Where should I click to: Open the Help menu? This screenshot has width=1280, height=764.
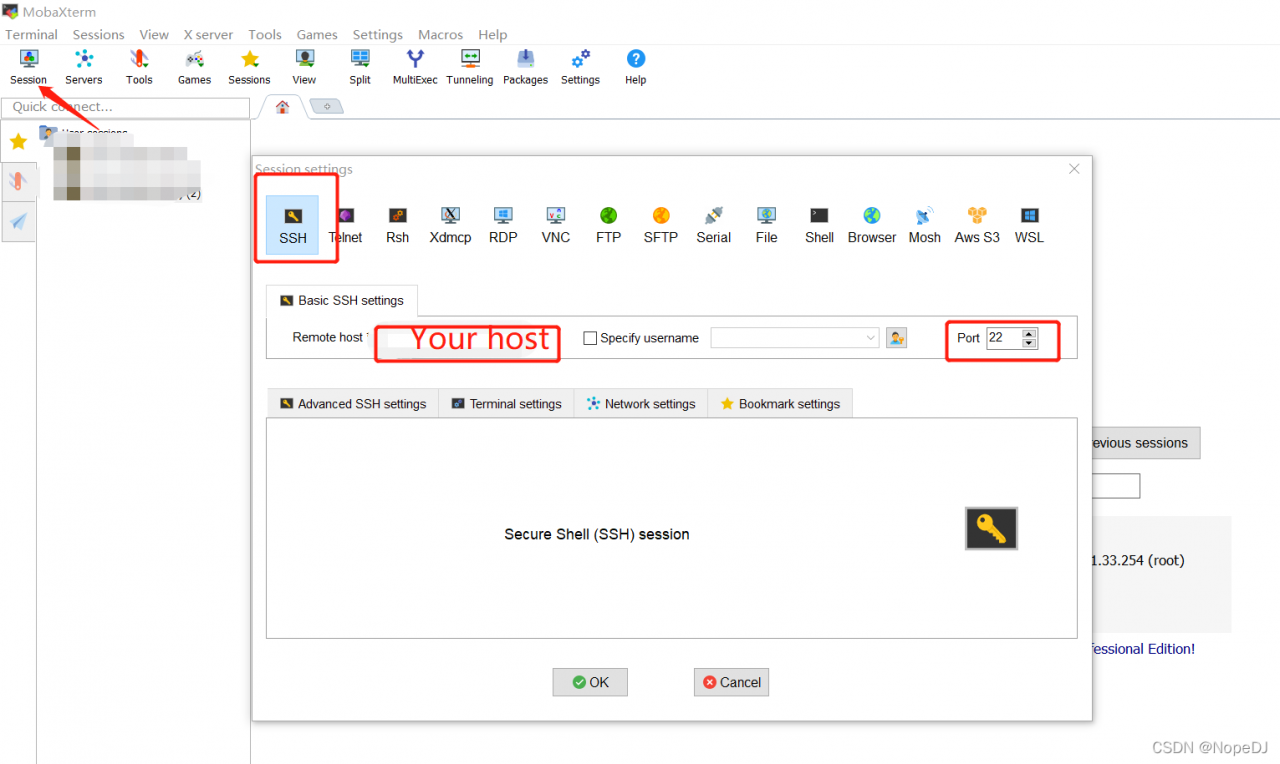pos(493,34)
